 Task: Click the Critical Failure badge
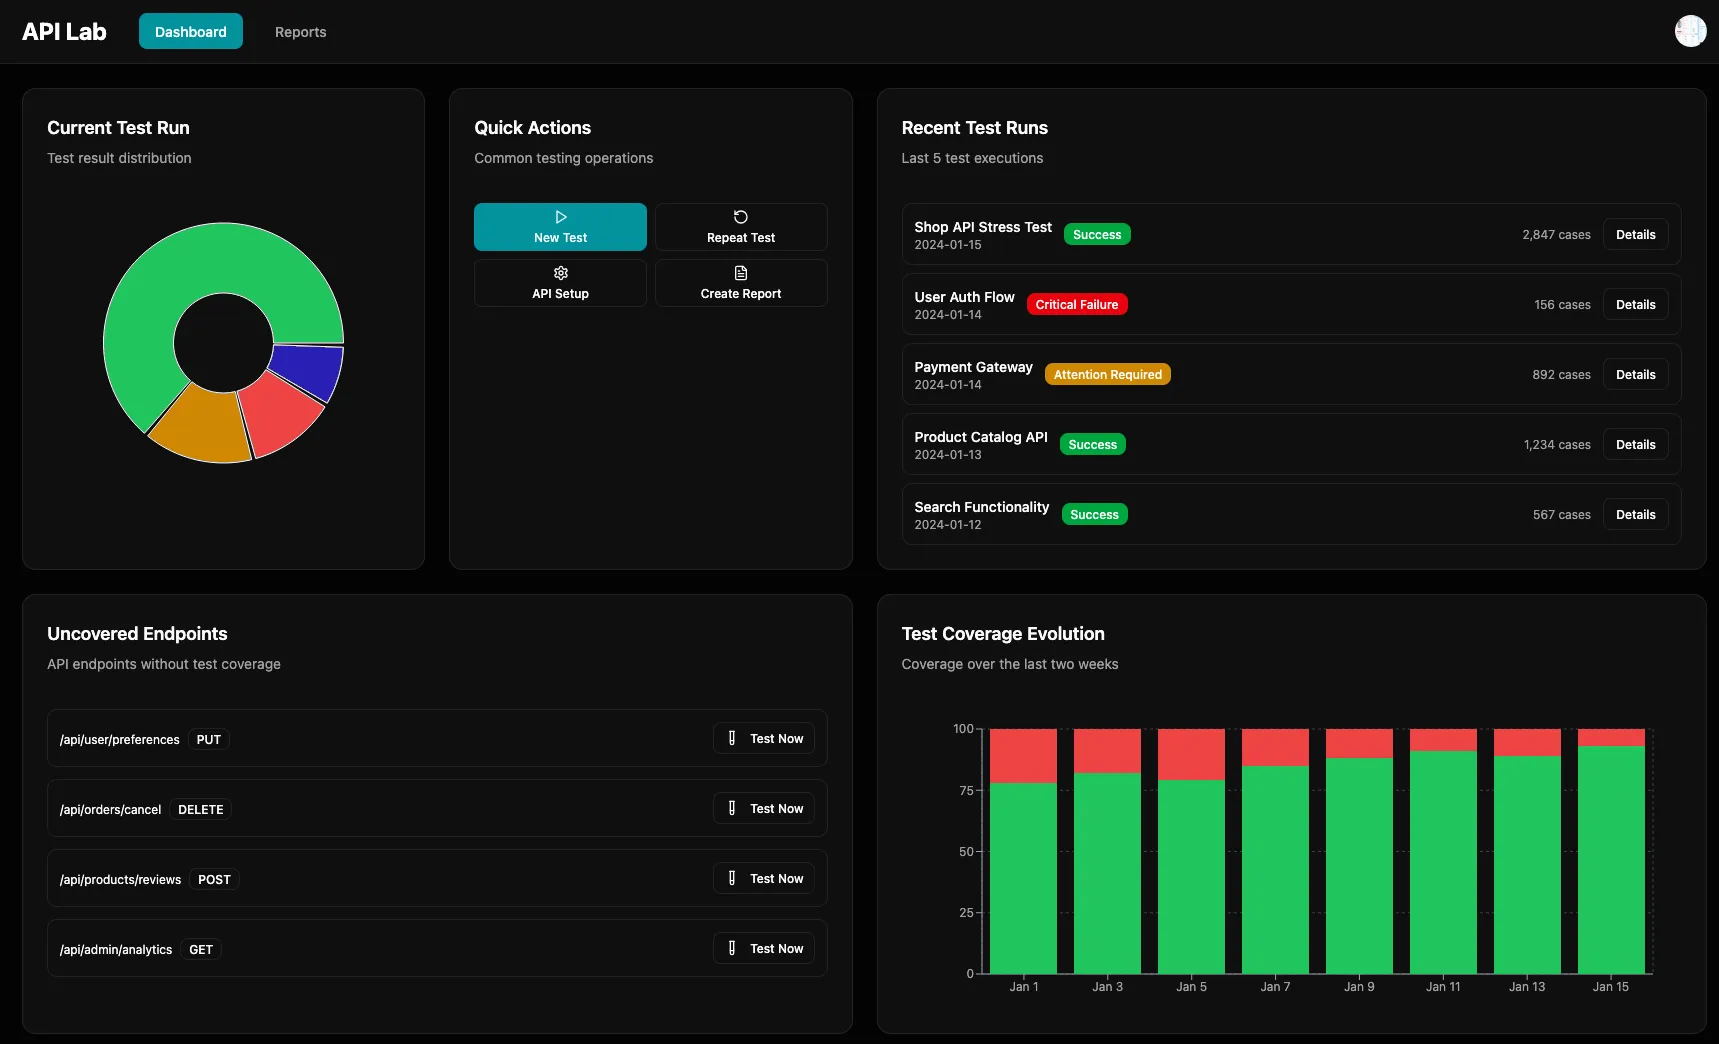pyautogui.click(x=1076, y=304)
